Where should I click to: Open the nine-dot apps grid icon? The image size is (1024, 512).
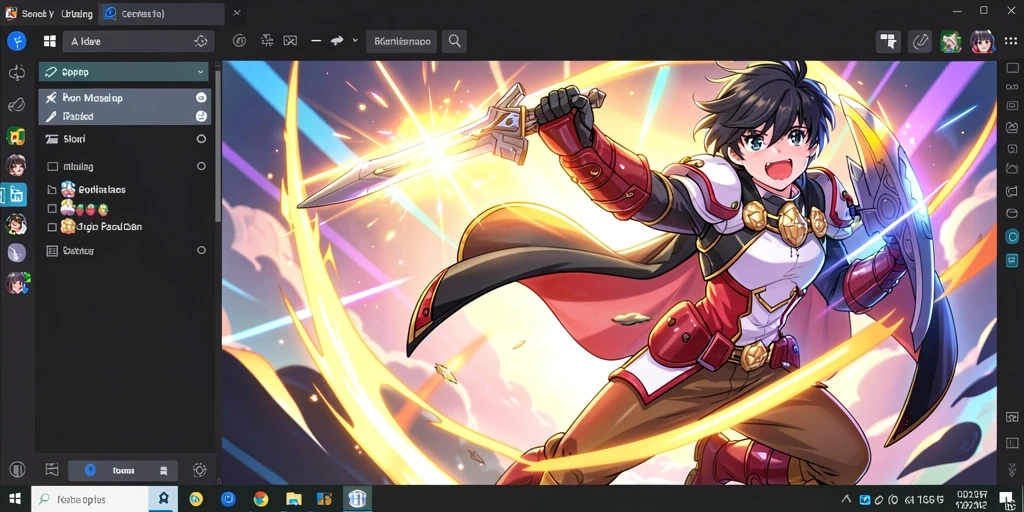click(1010, 41)
